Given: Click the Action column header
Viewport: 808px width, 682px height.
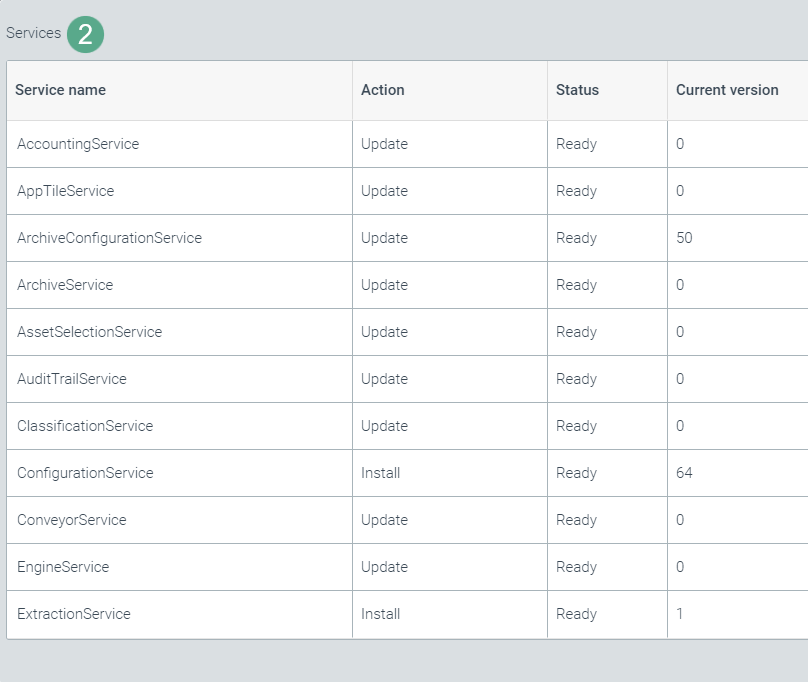Looking at the screenshot, I should click(382, 90).
